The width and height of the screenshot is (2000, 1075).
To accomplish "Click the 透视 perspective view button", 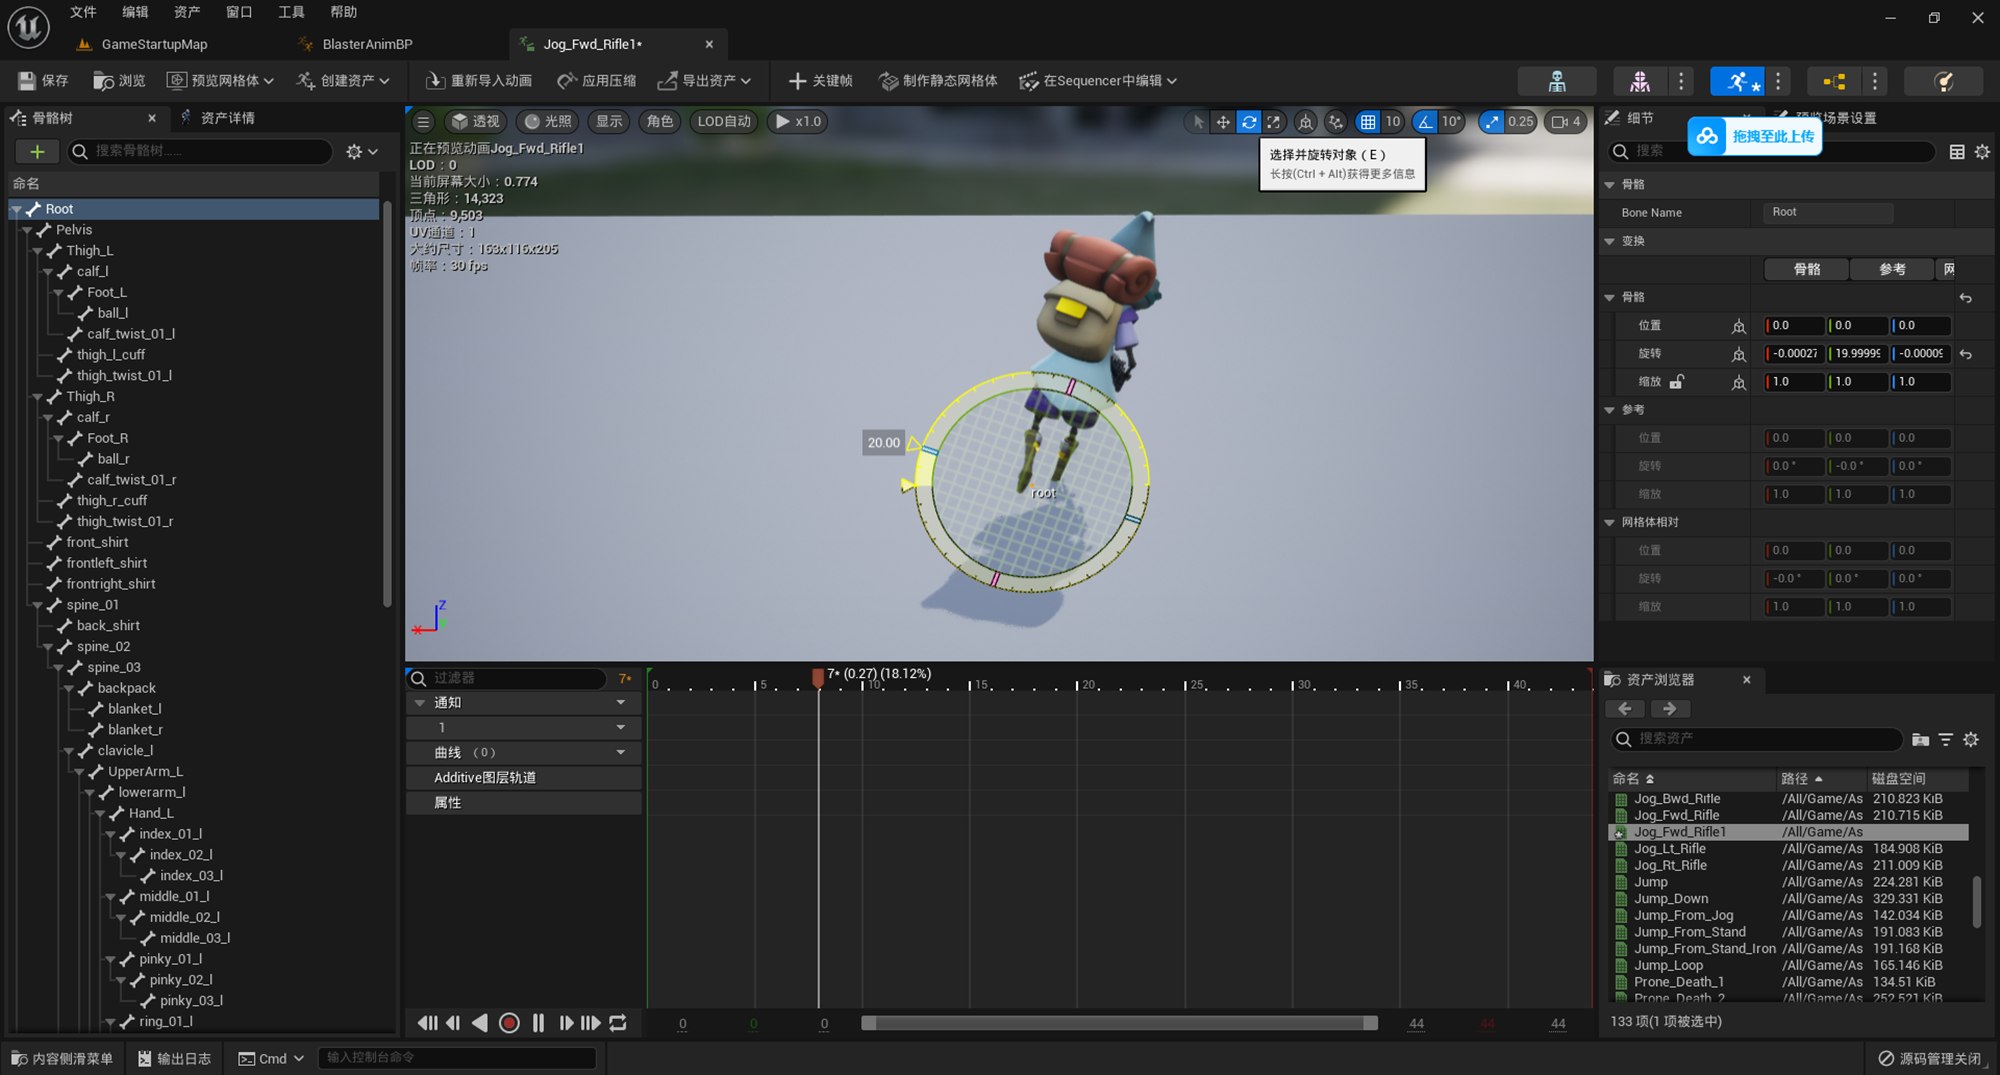I will click(475, 122).
